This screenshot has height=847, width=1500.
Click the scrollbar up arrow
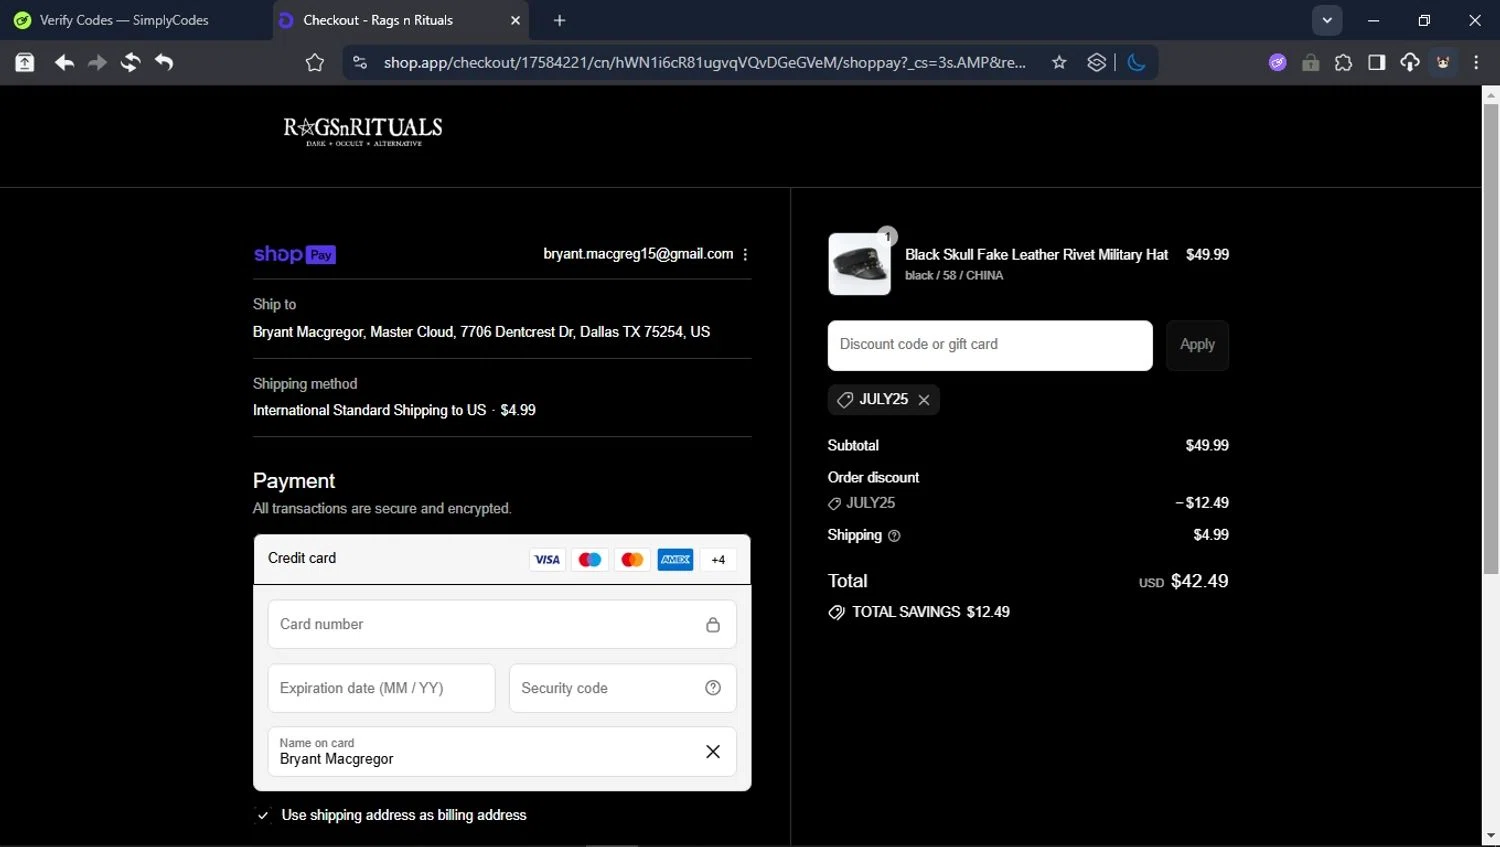tap(1490, 96)
